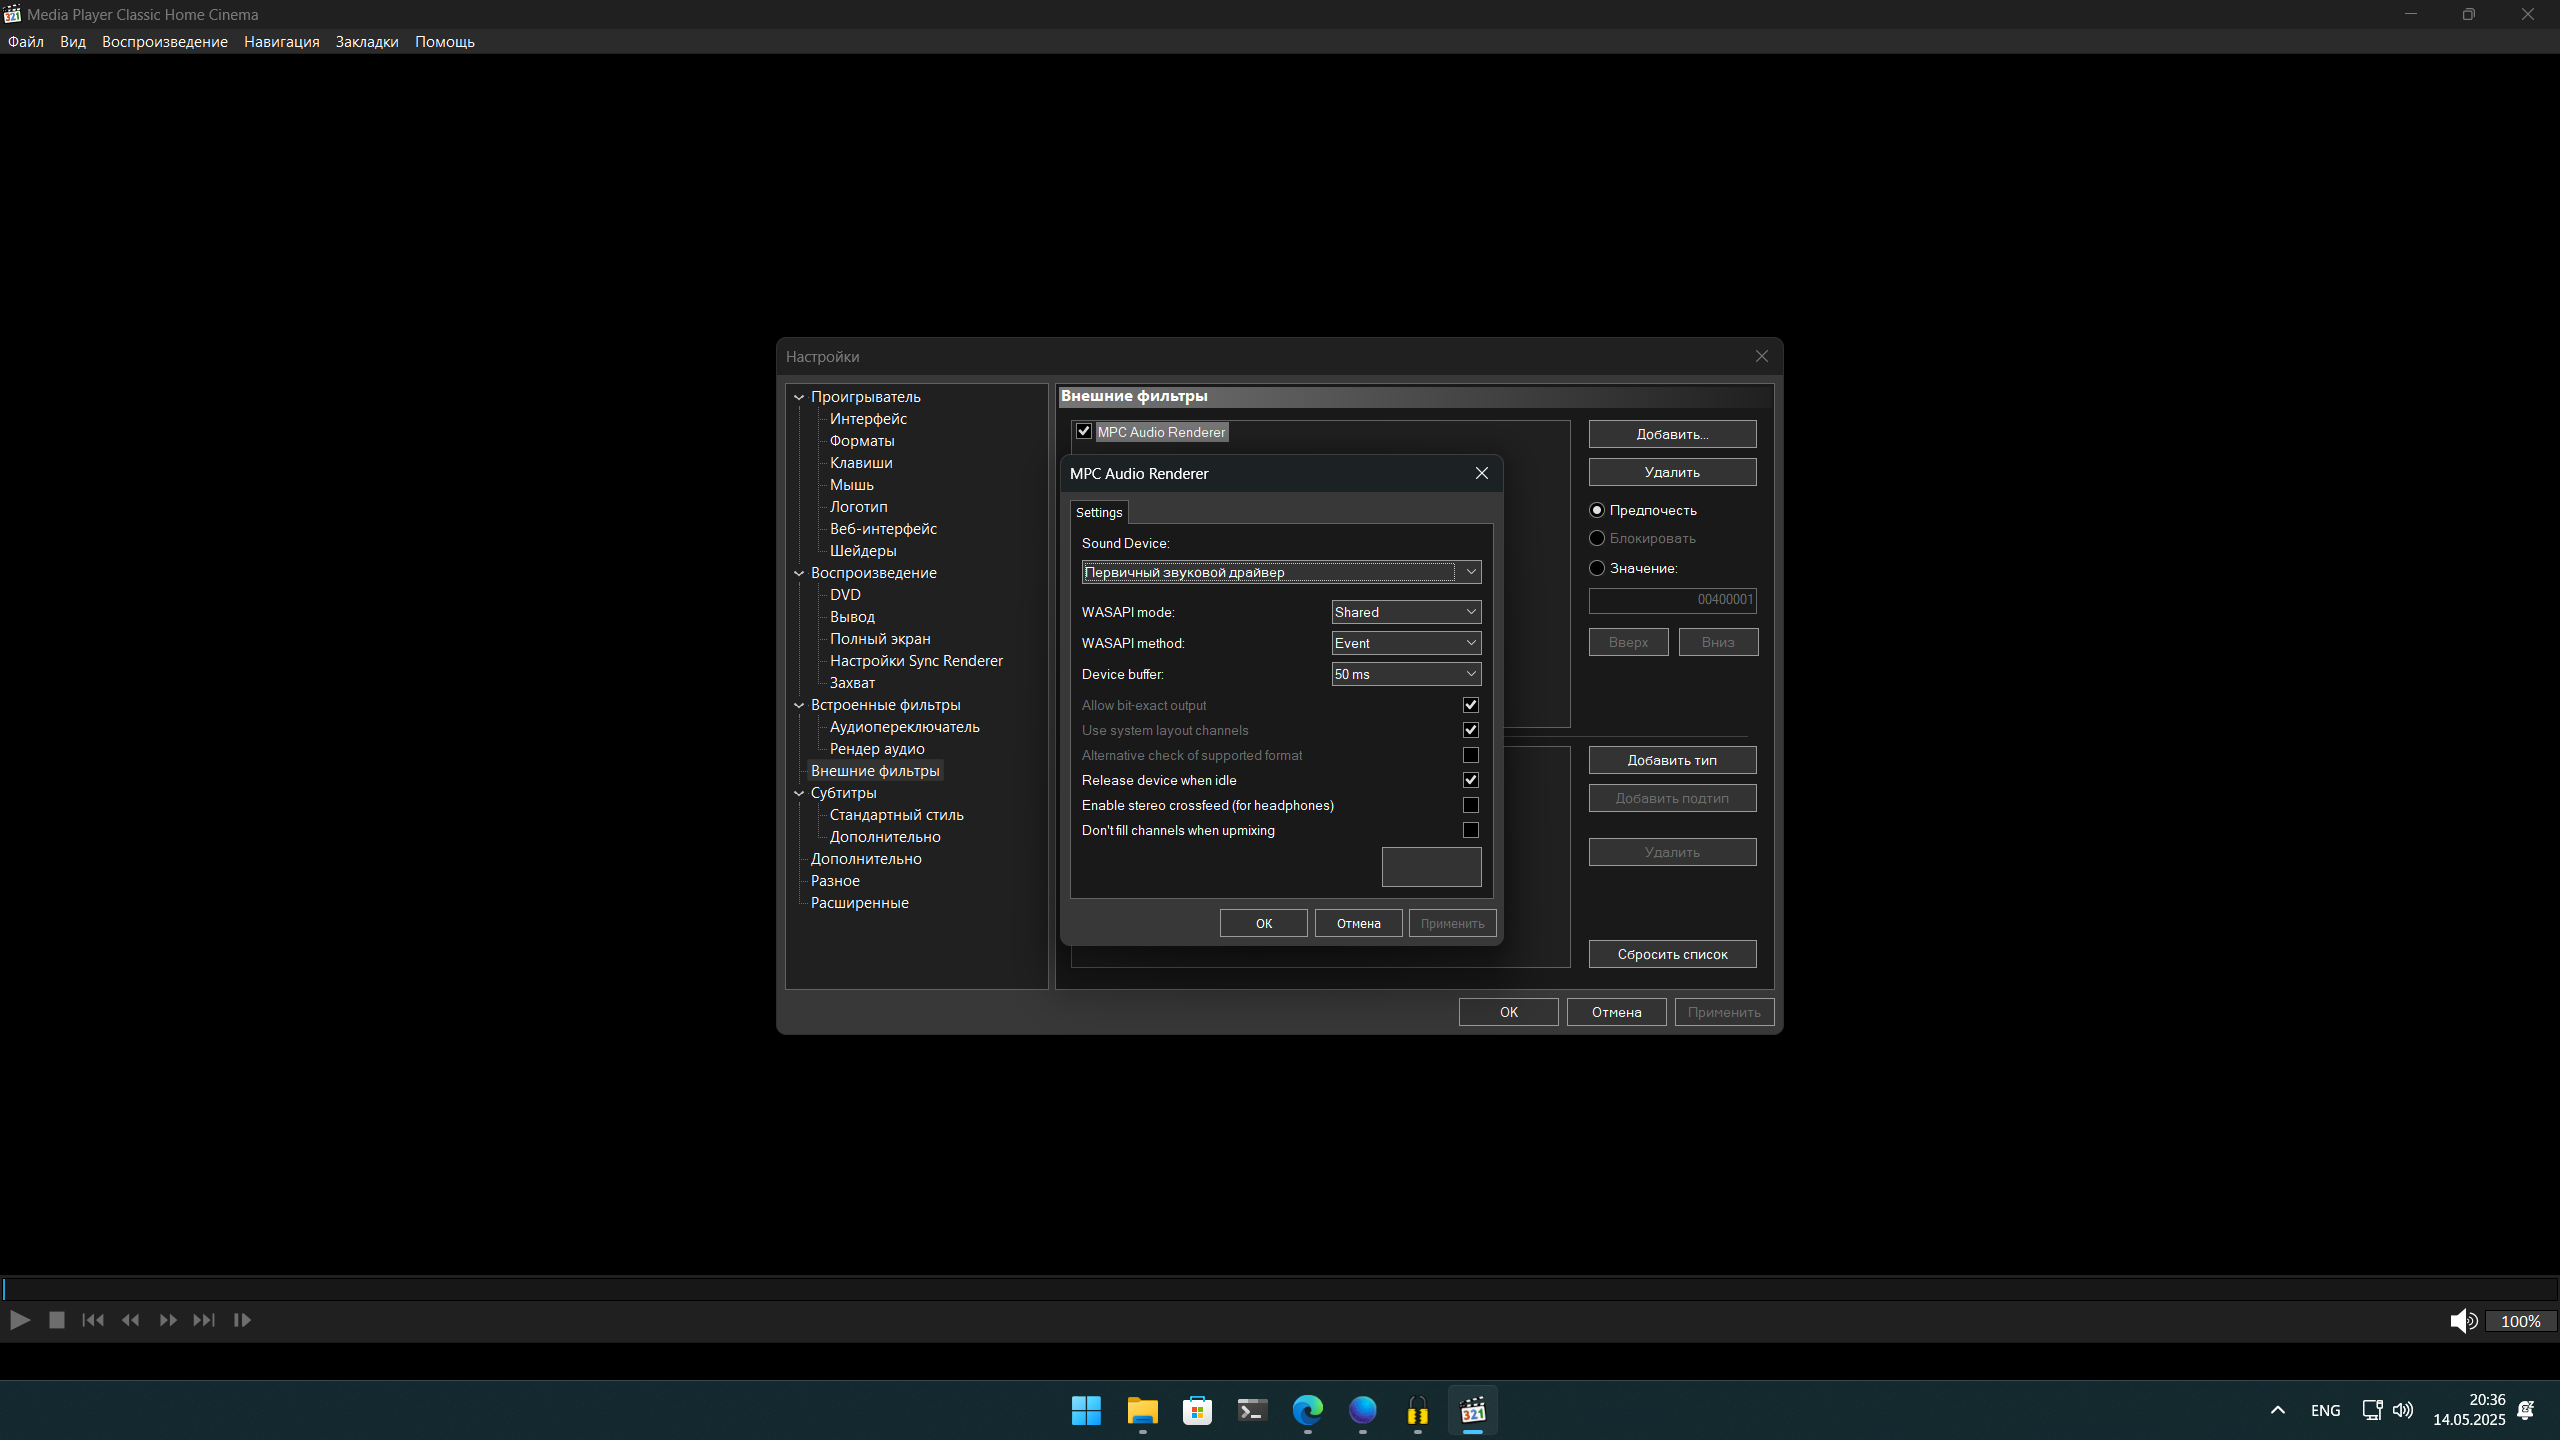Viewport: 2560px width, 1440px height.
Task: Skip to the previous file icon
Action: pyautogui.click(x=93, y=1320)
